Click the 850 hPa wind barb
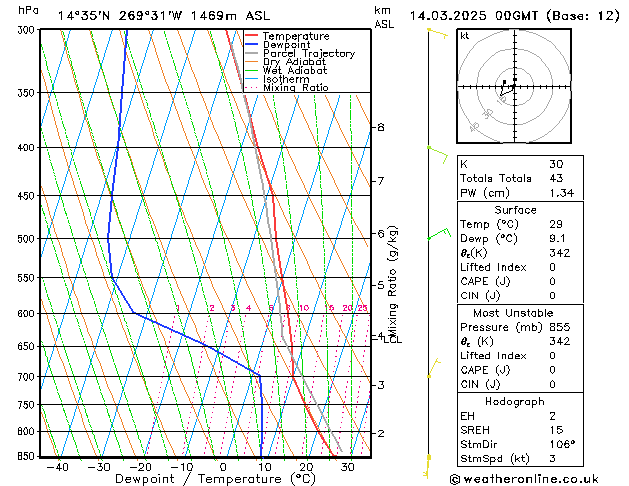Viewport: 629px width, 486px height. (427, 466)
